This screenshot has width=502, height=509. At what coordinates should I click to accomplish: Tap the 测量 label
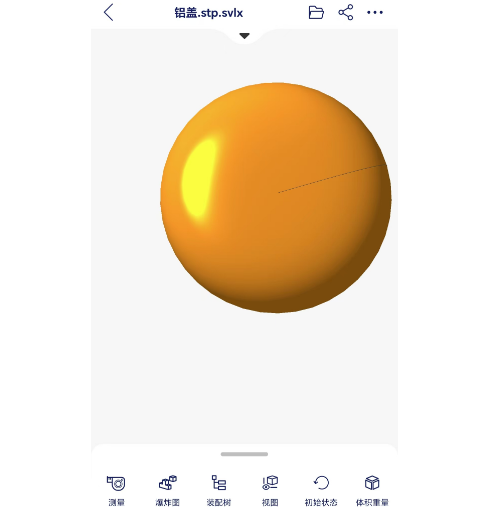[116, 502]
